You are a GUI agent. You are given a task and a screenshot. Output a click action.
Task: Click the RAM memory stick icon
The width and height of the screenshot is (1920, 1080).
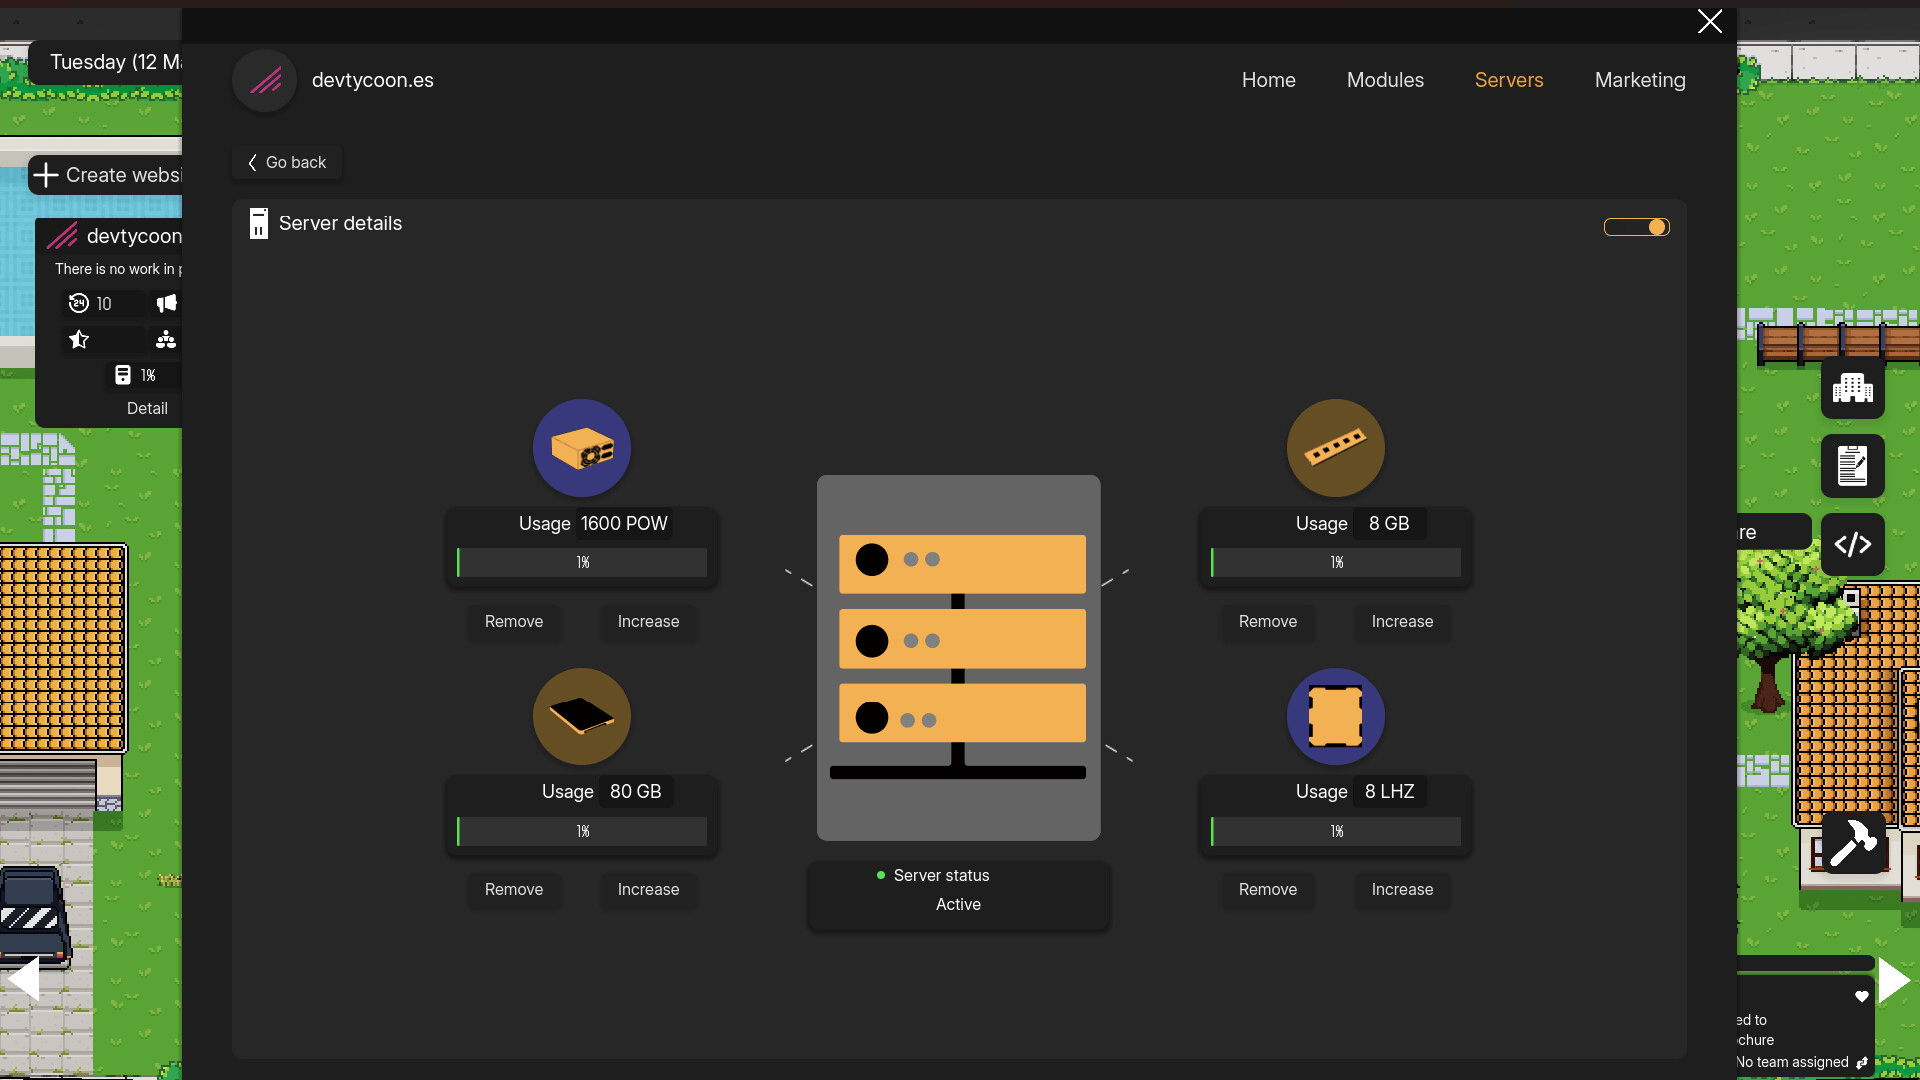point(1335,448)
